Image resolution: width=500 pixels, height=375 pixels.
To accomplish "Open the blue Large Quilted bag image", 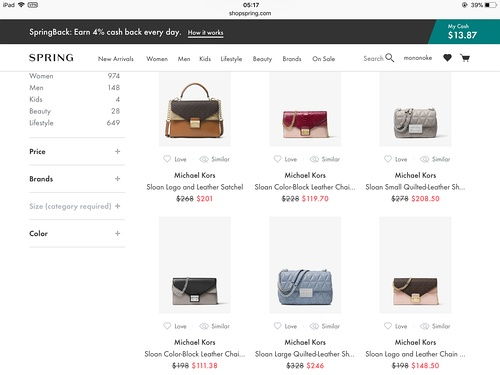I will pyautogui.click(x=305, y=265).
